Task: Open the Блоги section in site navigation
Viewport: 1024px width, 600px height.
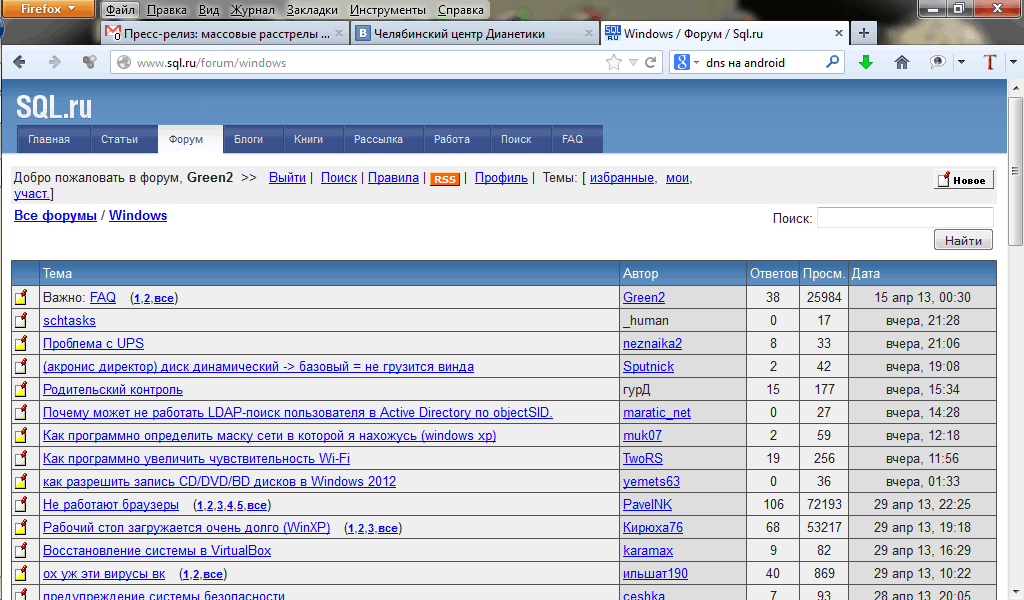Action: (248, 139)
